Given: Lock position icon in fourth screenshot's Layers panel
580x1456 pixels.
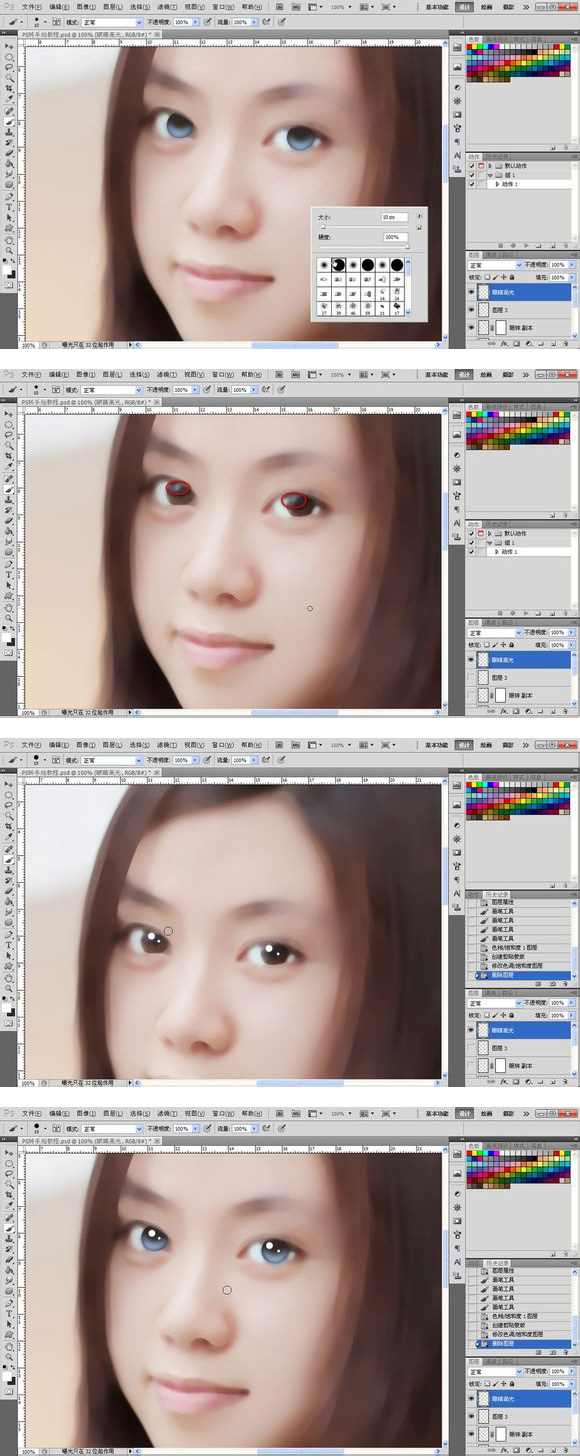Looking at the screenshot, I should click(x=503, y=1383).
